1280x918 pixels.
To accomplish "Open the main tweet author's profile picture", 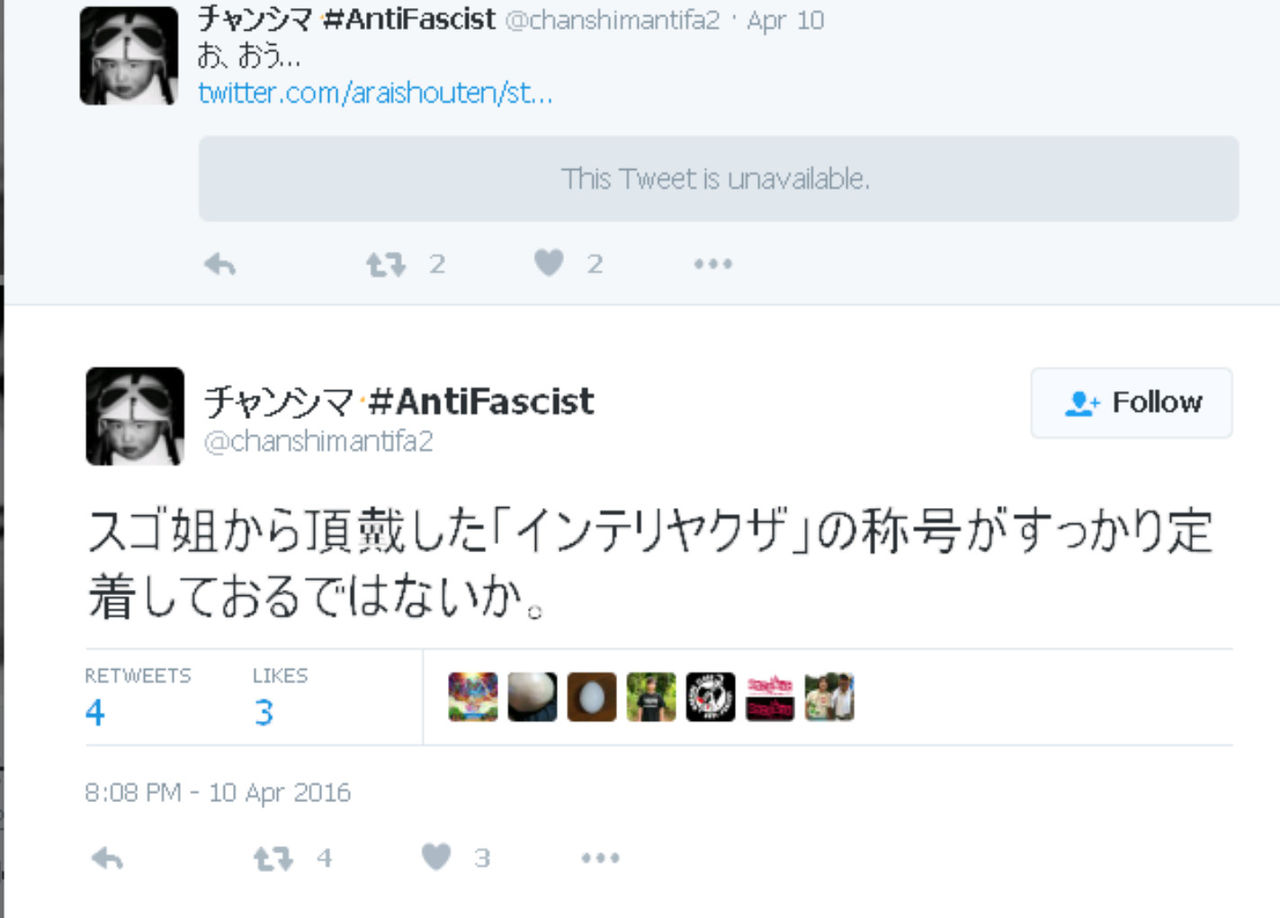I will point(135,416).
